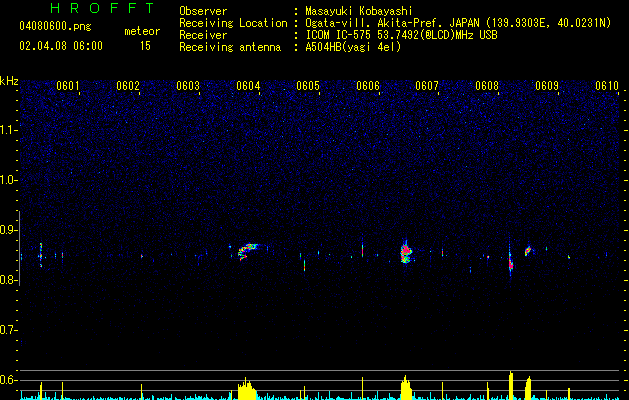Image resolution: width=629 pixels, height=400 pixels.
Task: Click the Receiving Location label
Action: 233,23
